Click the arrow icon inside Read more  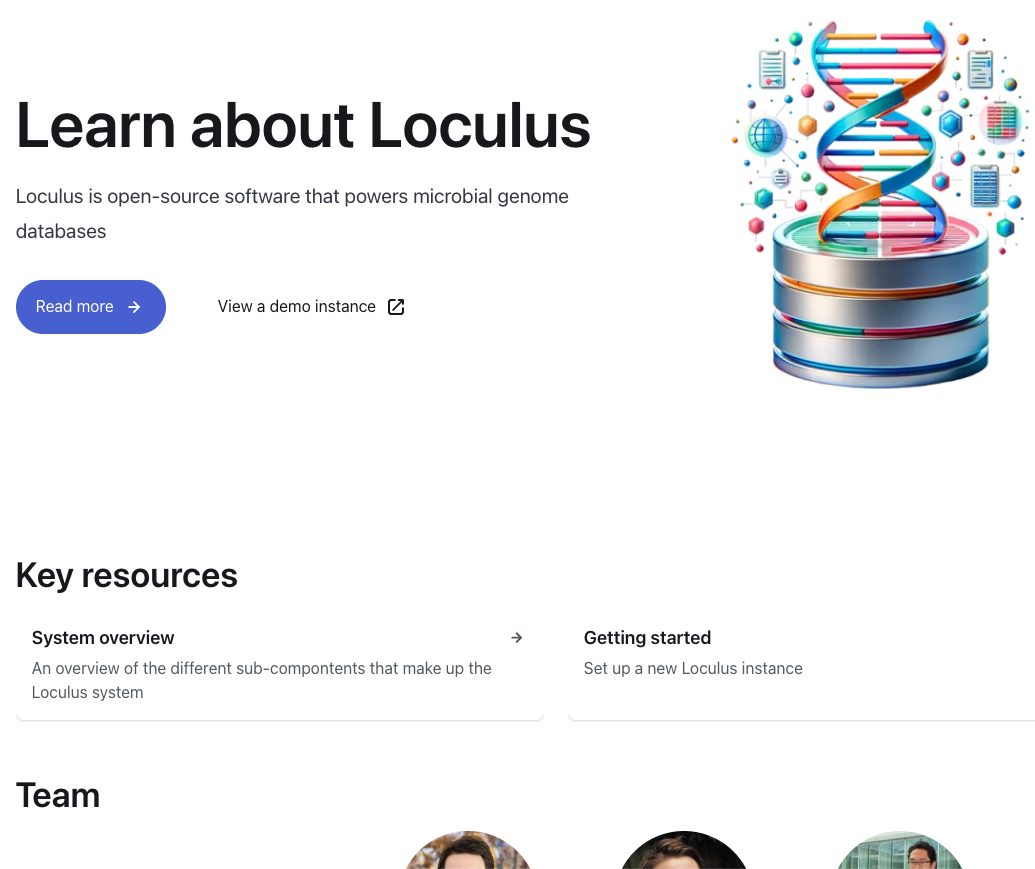click(134, 307)
